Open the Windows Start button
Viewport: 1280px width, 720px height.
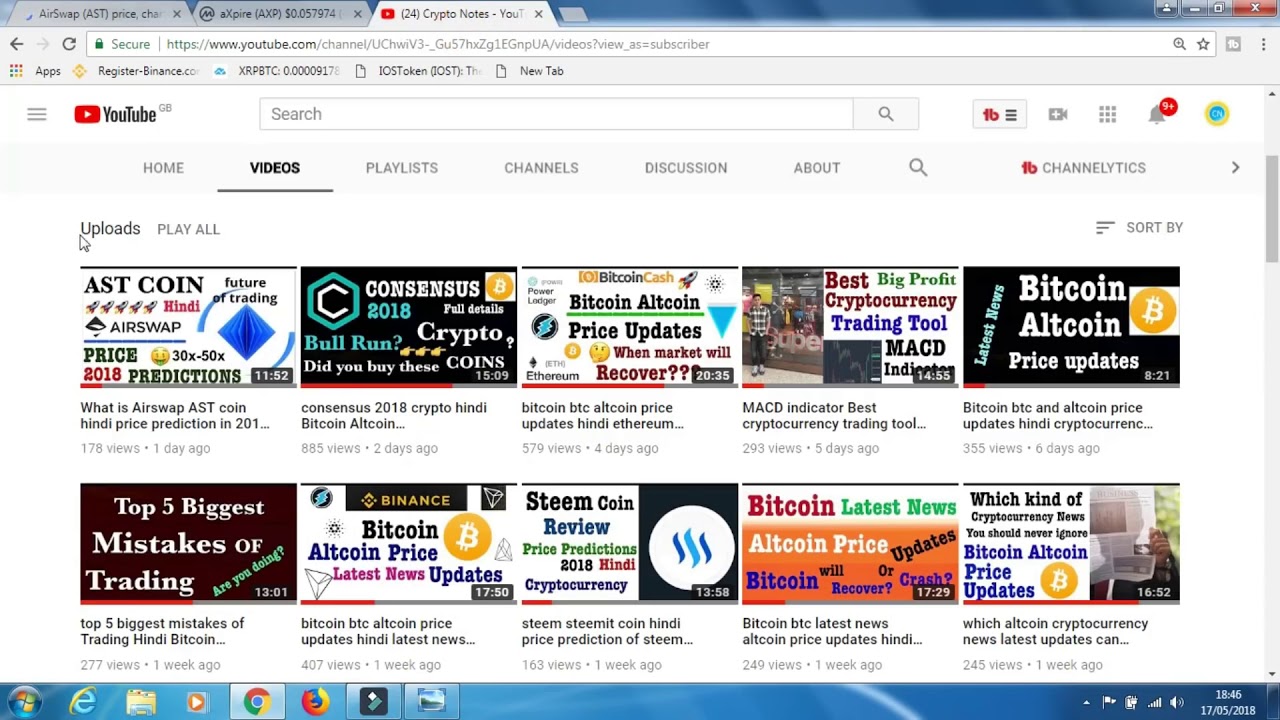coord(23,702)
